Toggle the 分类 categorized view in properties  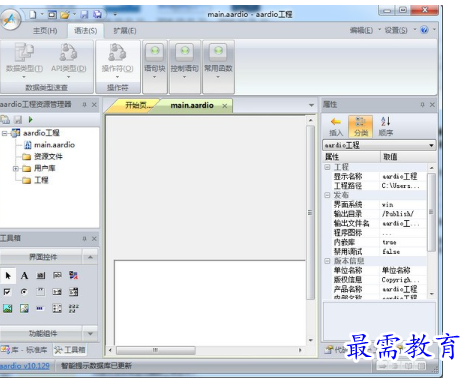(x=361, y=126)
